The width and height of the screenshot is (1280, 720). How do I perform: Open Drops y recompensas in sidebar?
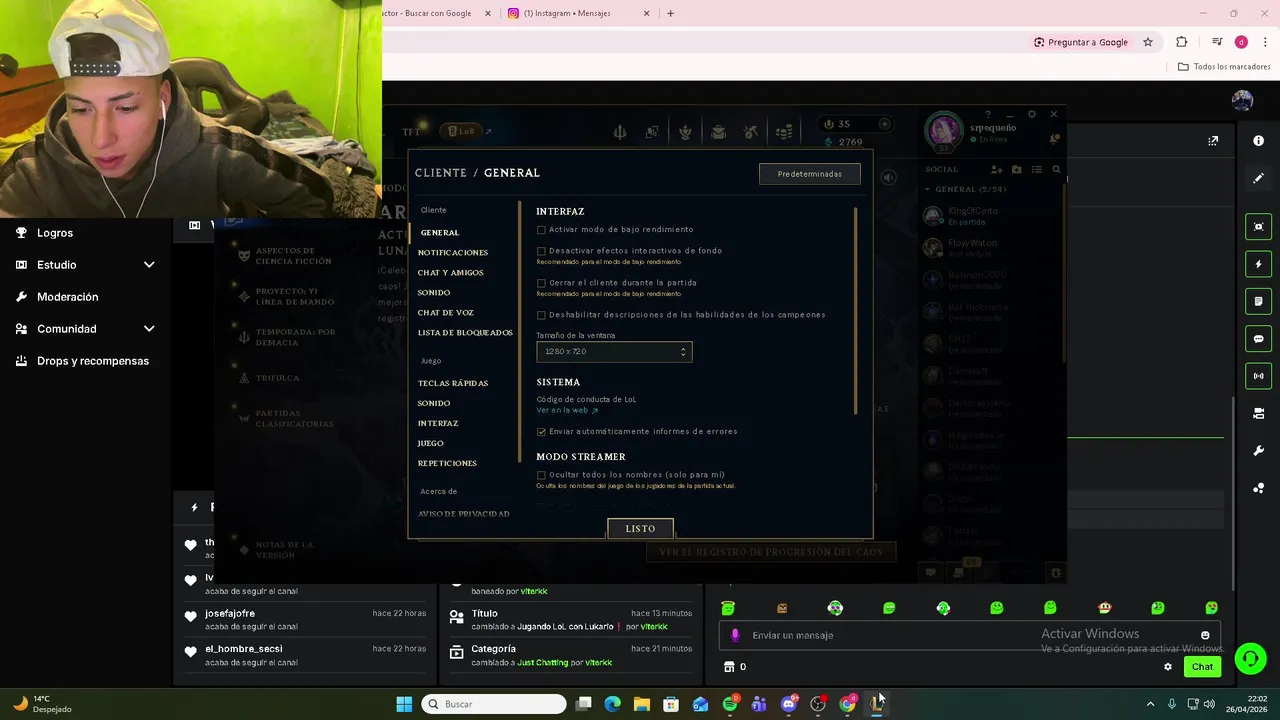92,361
